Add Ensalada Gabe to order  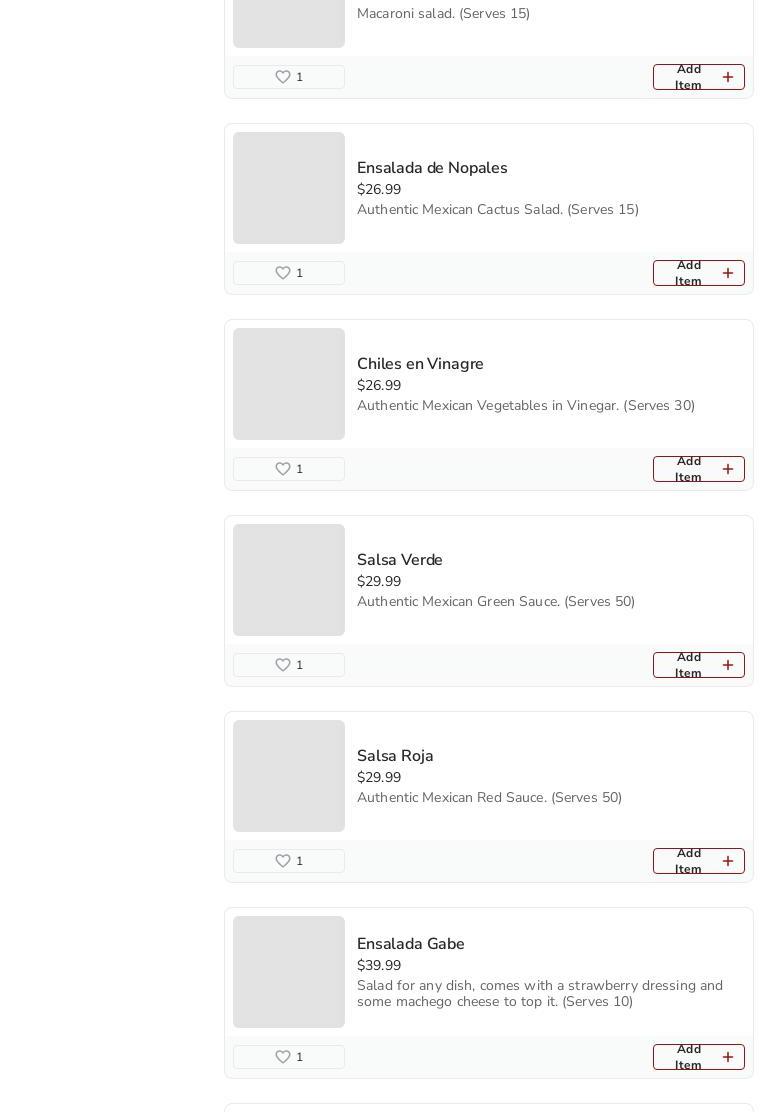point(698,1057)
